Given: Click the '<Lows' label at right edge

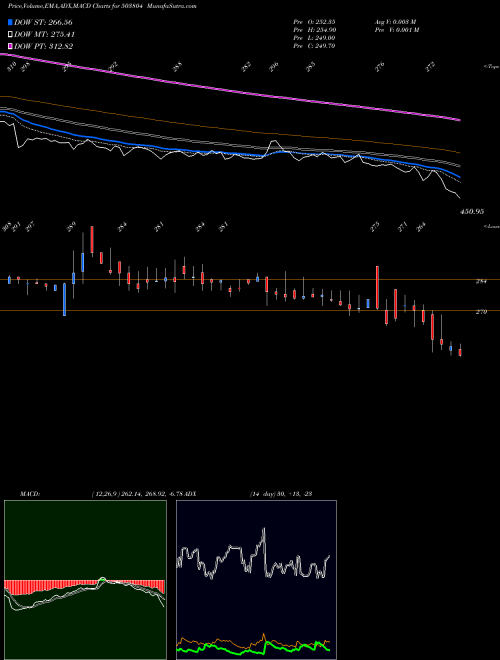Looking at the screenshot, I should (491, 226).
